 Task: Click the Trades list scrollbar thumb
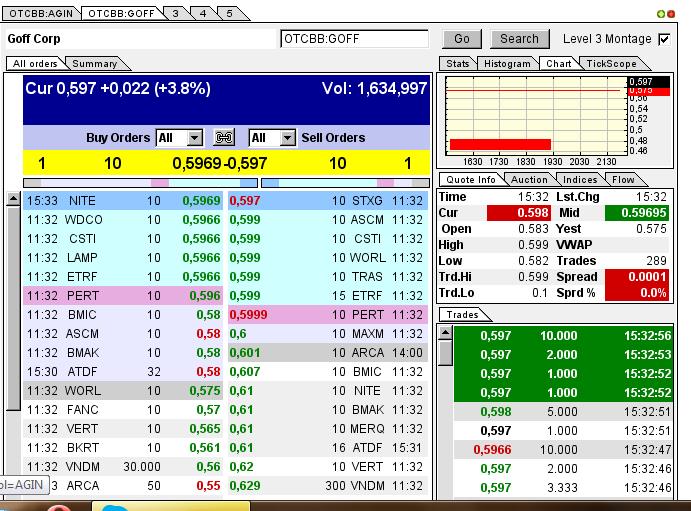pos(446,352)
